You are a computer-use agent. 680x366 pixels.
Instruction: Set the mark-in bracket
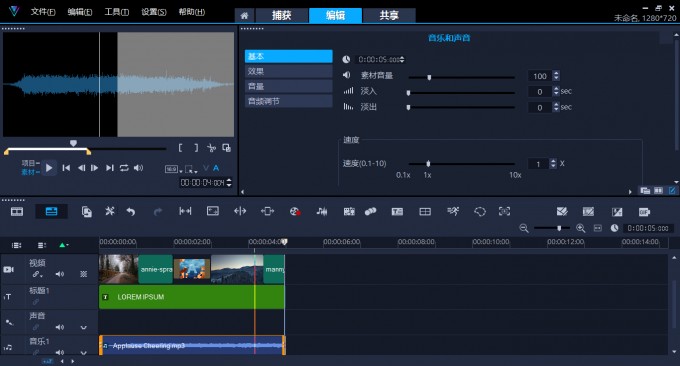pos(180,148)
